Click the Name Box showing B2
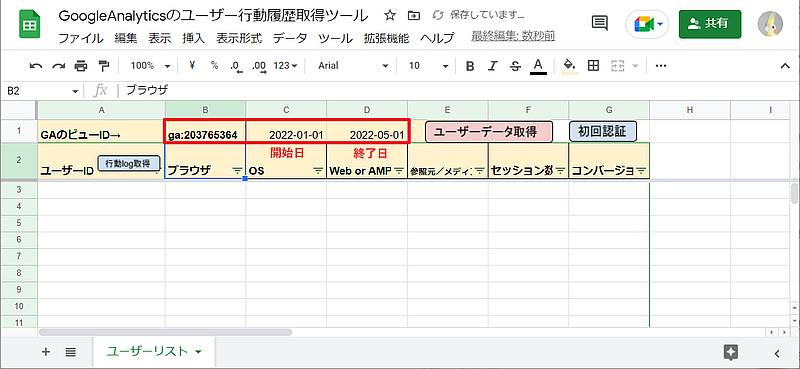The height and width of the screenshot is (369, 800). (x=36, y=91)
